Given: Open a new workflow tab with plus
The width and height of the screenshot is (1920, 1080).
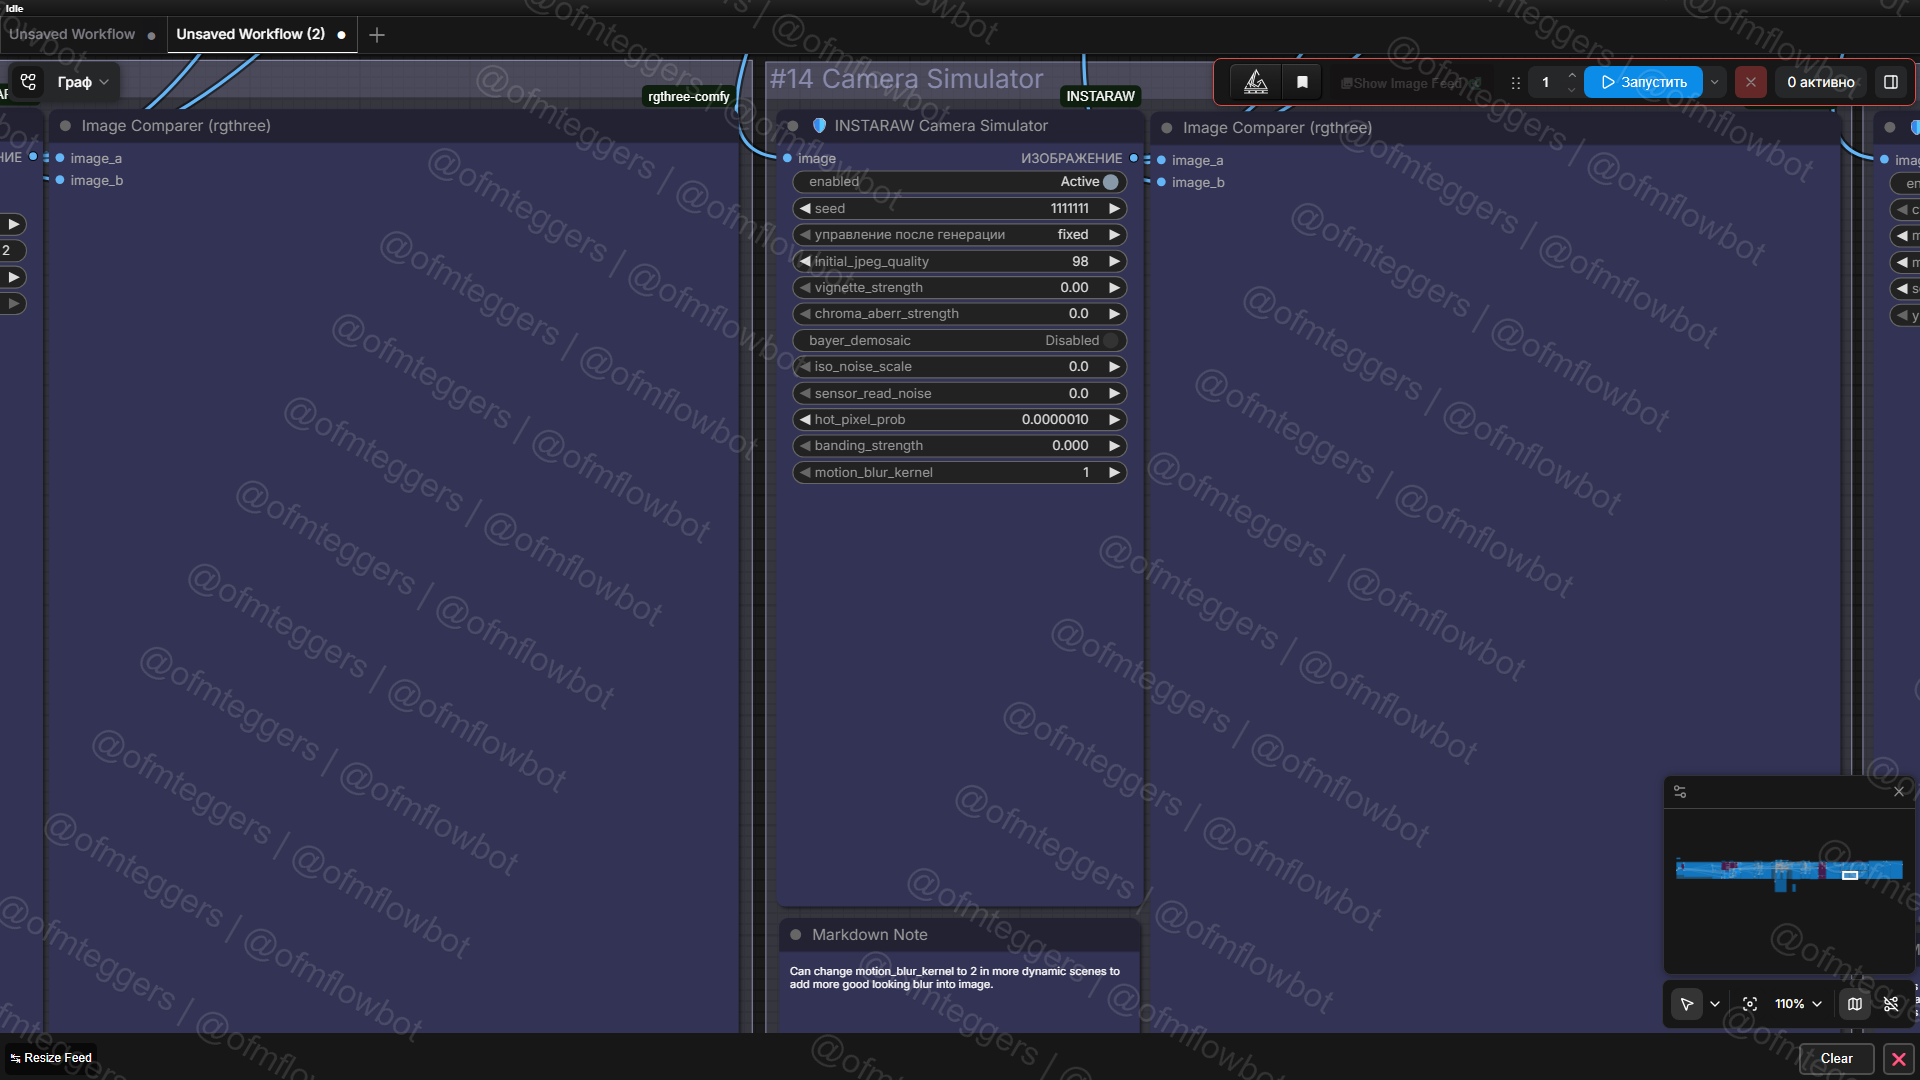Looking at the screenshot, I should 377,35.
